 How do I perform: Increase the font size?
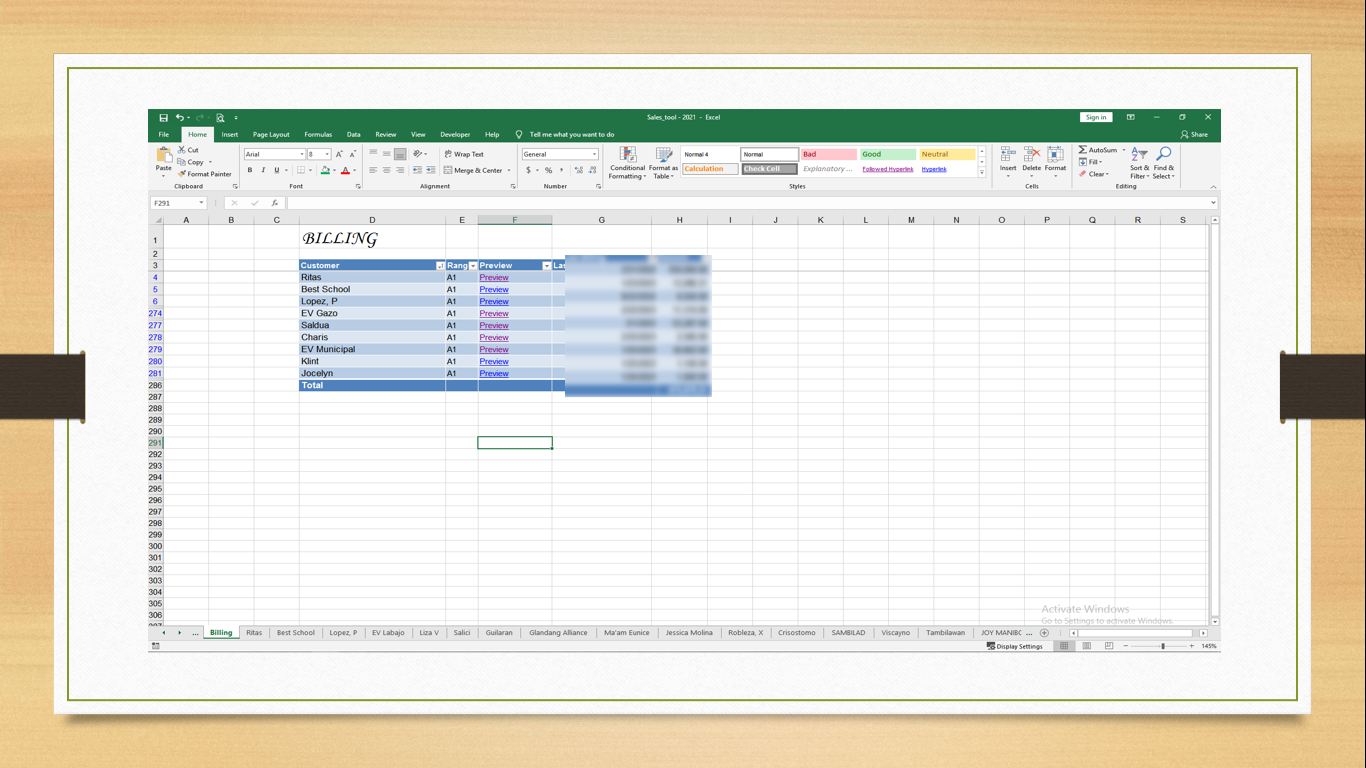[x=339, y=154]
